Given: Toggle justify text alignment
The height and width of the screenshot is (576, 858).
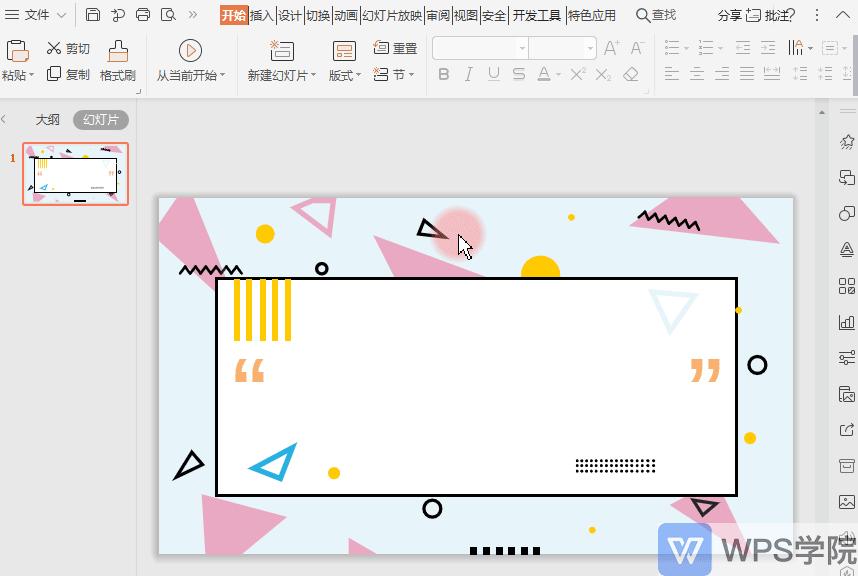Looking at the screenshot, I should tap(748, 72).
